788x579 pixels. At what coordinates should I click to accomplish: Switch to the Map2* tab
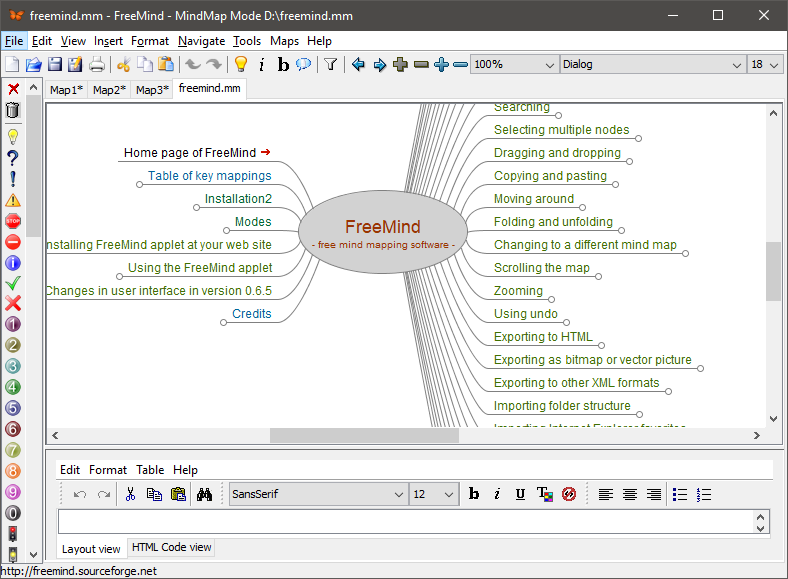(x=109, y=89)
